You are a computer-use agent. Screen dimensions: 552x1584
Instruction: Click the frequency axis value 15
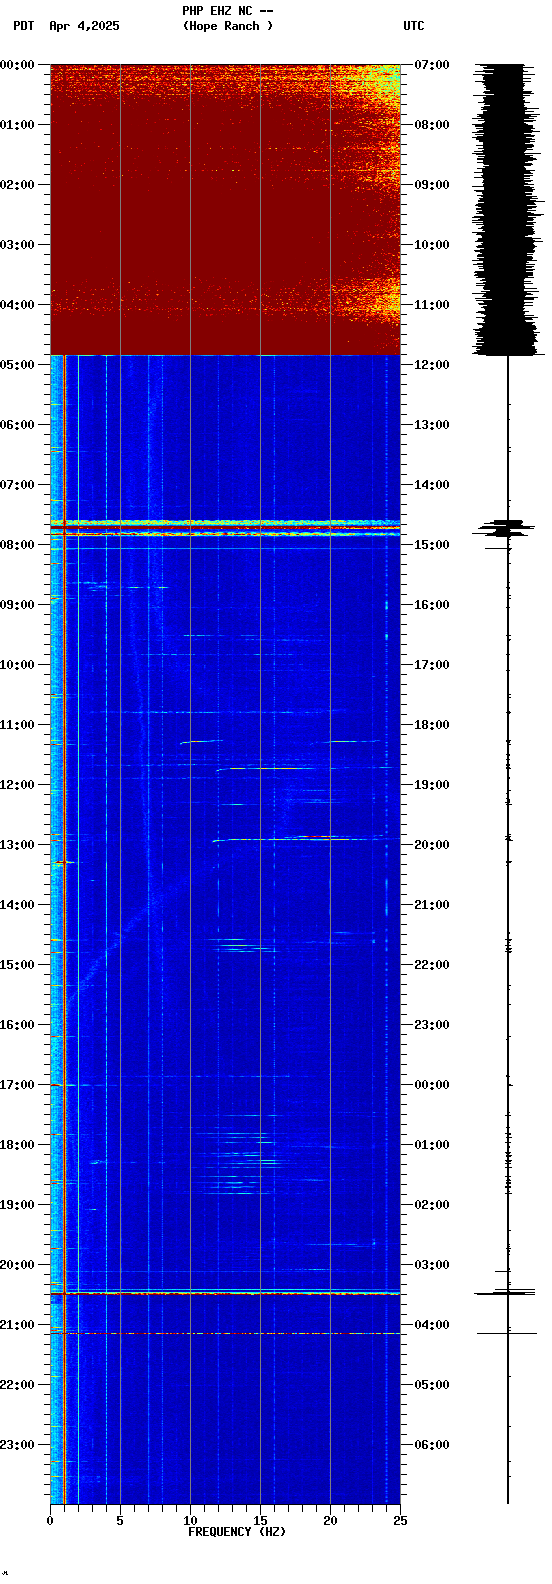[x=260, y=1521]
